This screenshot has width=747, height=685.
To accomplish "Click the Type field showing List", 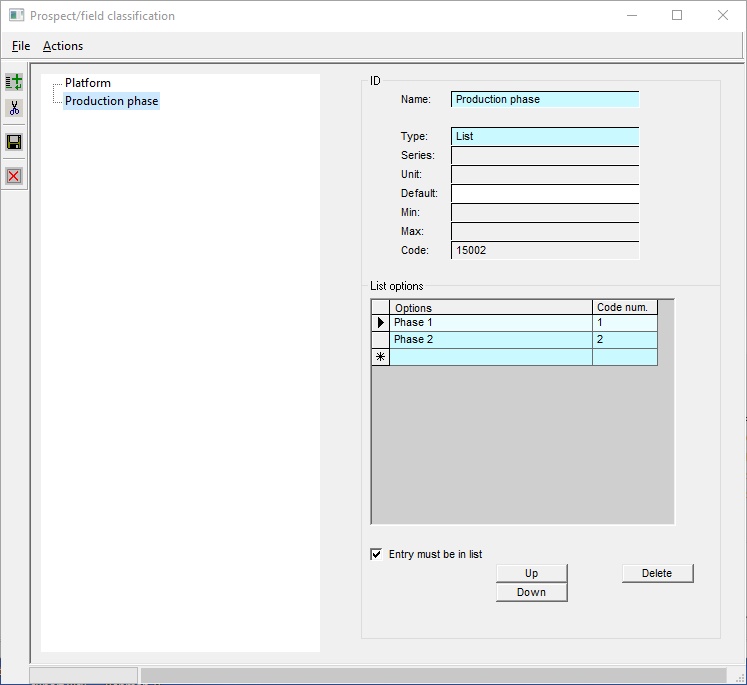I will pos(544,137).
